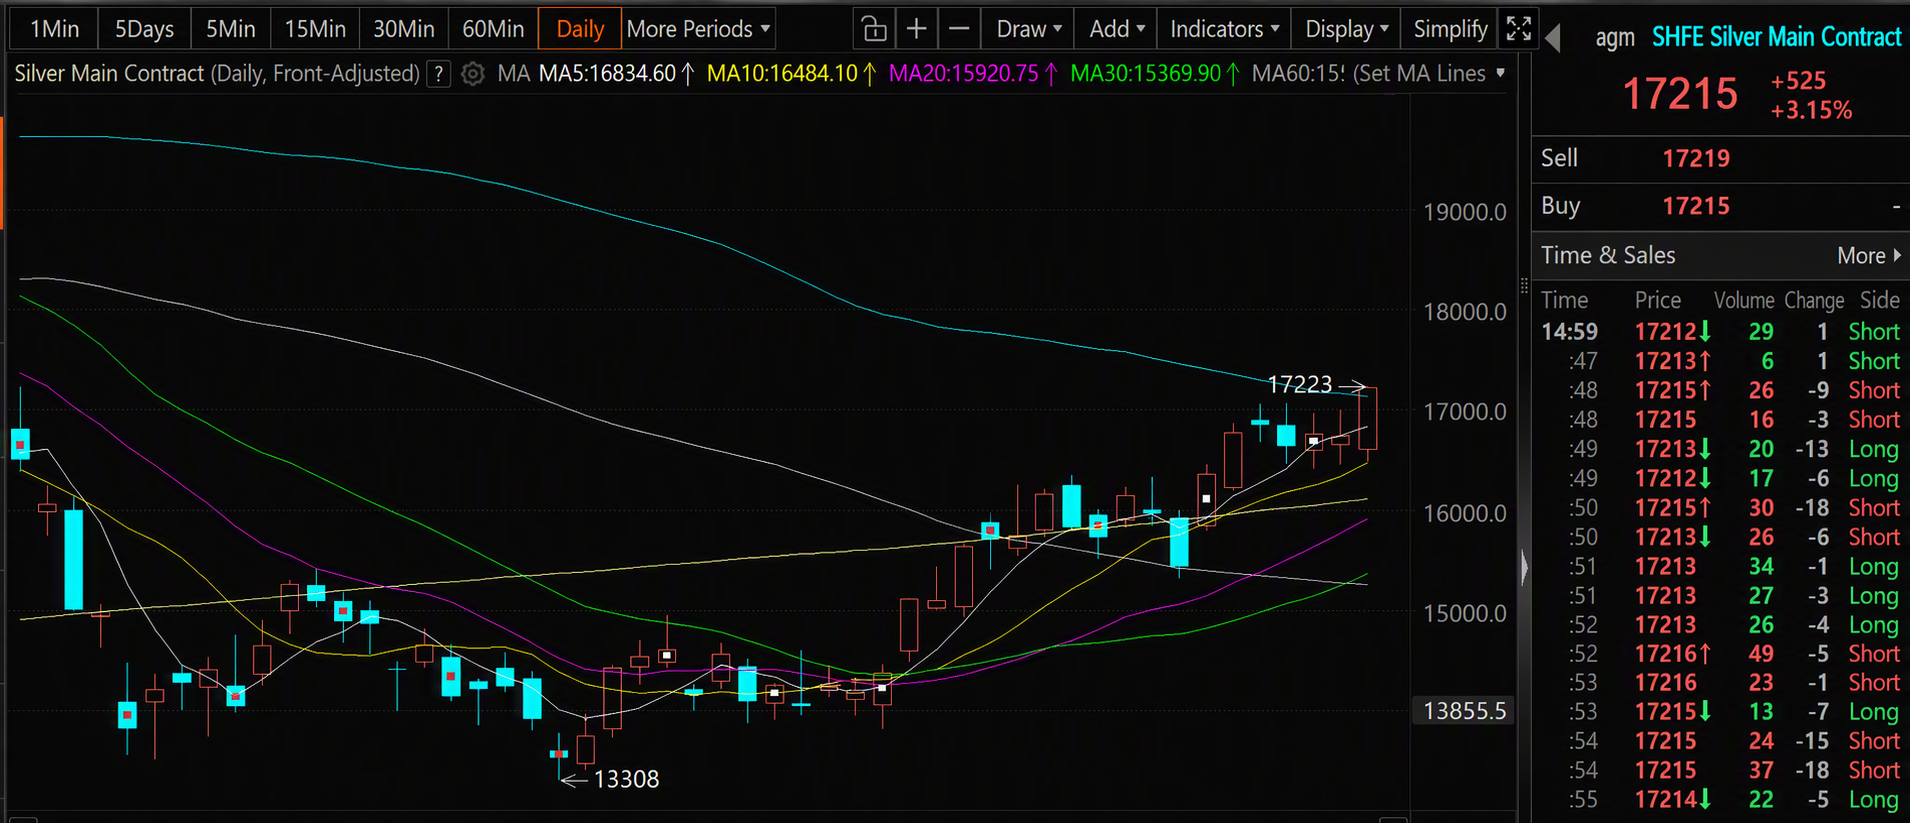
Task: Click the Time & Sales heading
Action: click(1608, 256)
